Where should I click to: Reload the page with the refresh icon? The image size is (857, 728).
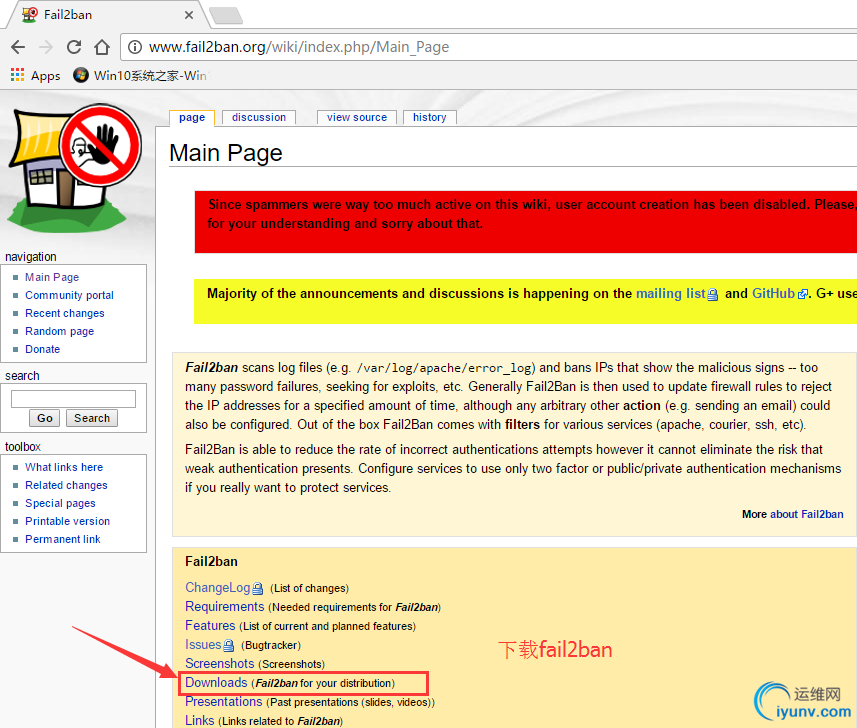point(74,47)
